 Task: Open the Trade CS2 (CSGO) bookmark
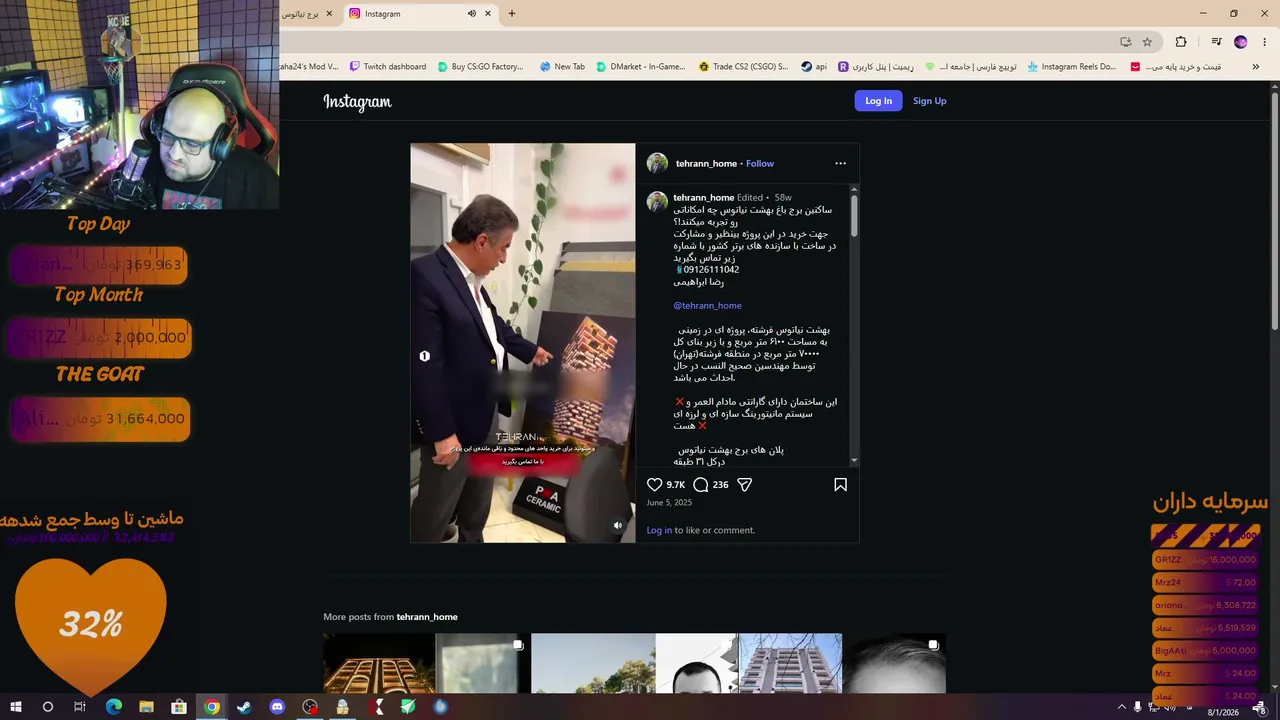(x=744, y=67)
